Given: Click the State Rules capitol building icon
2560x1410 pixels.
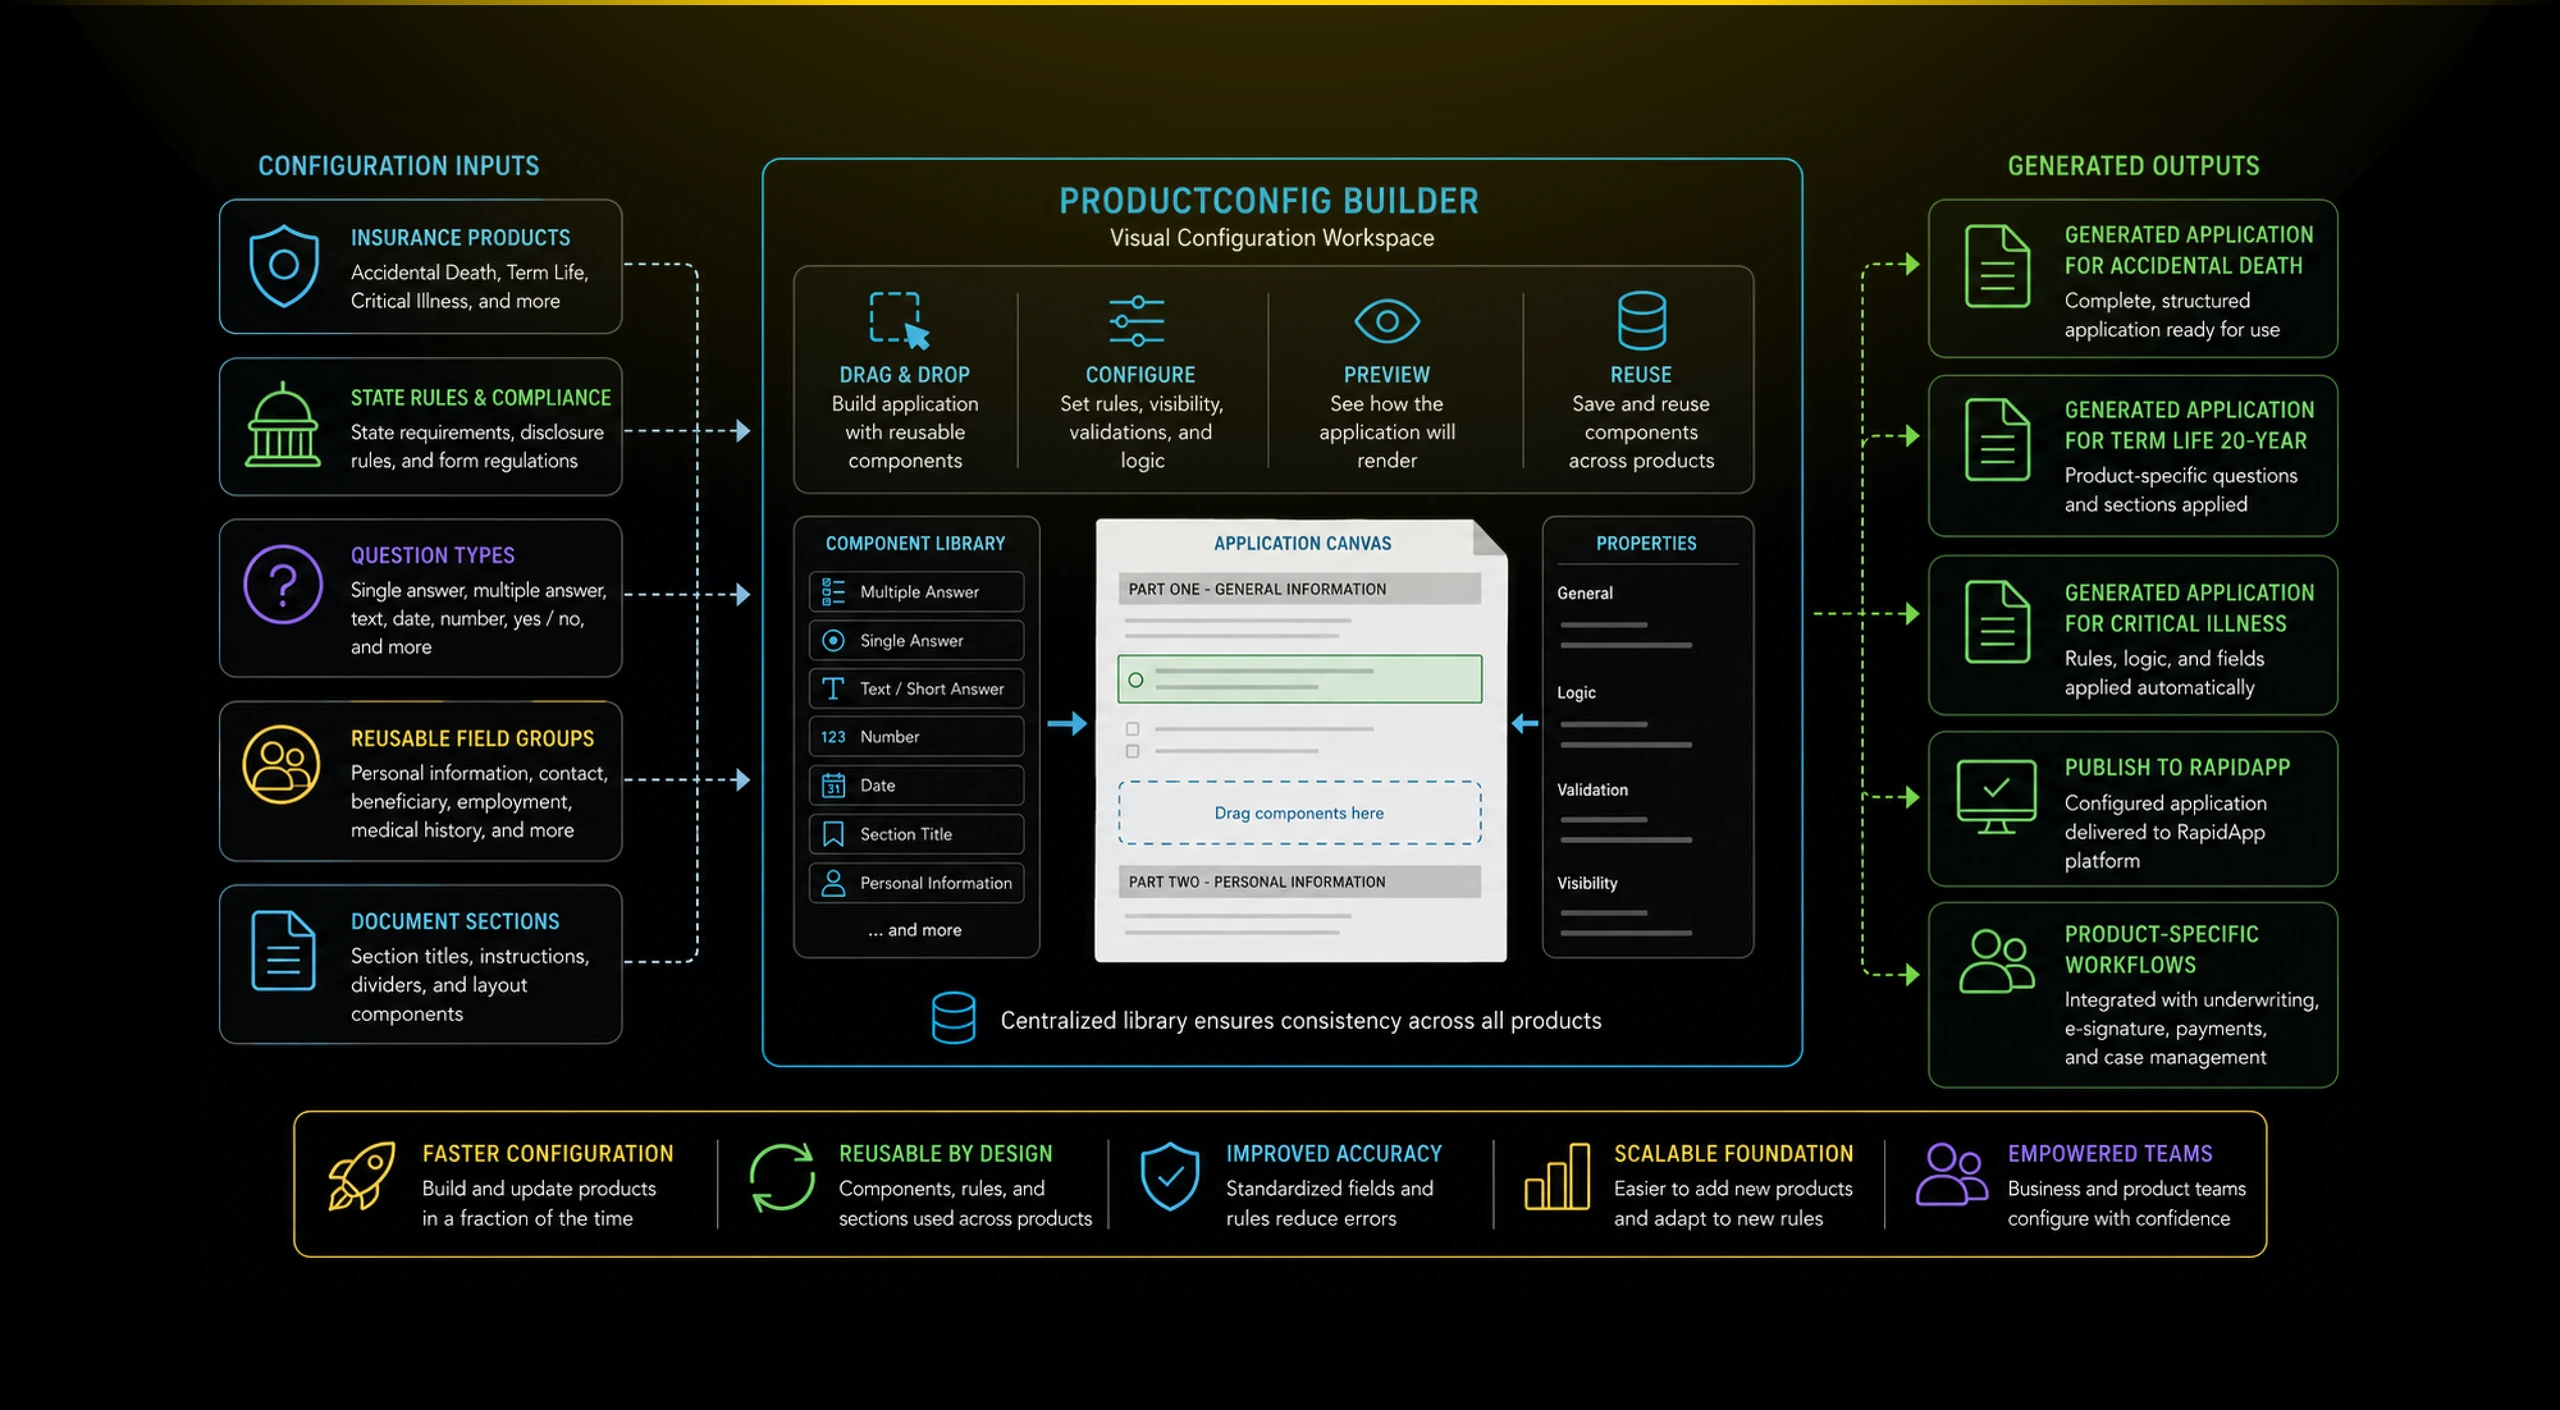Looking at the screenshot, I should (x=283, y=424).
